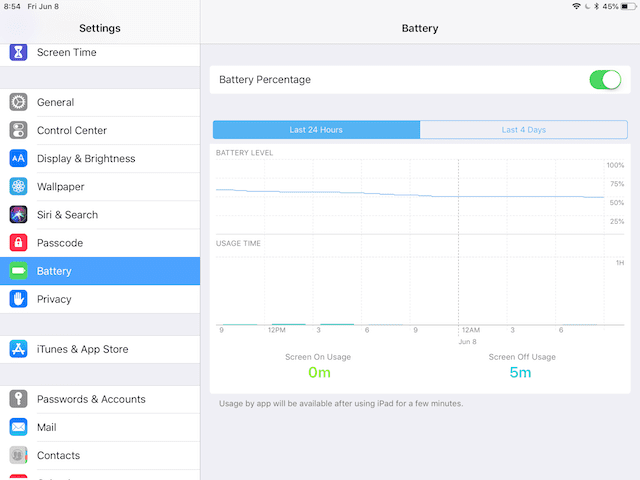This screenshot has width=640, height=480.
Task: Tap the Screen Time hourglass icon
Action: (x=18, y=52)
